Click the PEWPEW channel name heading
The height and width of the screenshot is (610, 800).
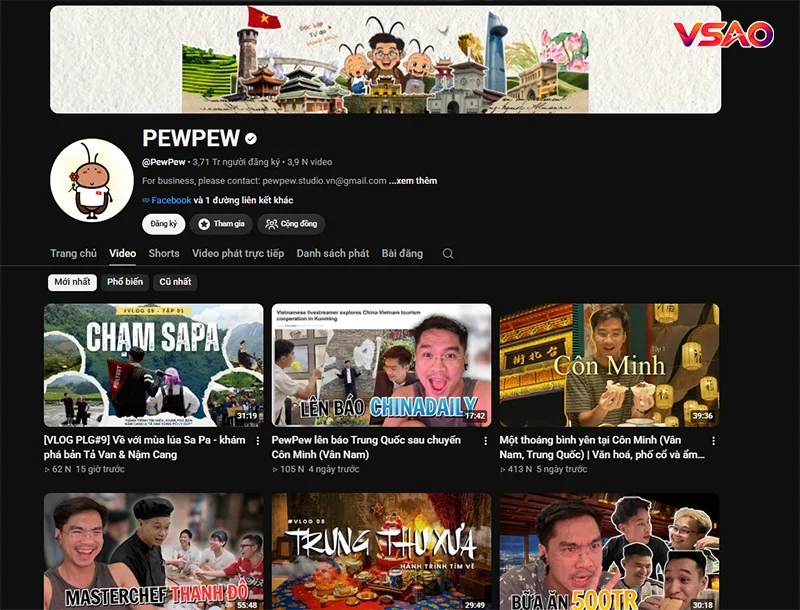click(x=191, y=138)
